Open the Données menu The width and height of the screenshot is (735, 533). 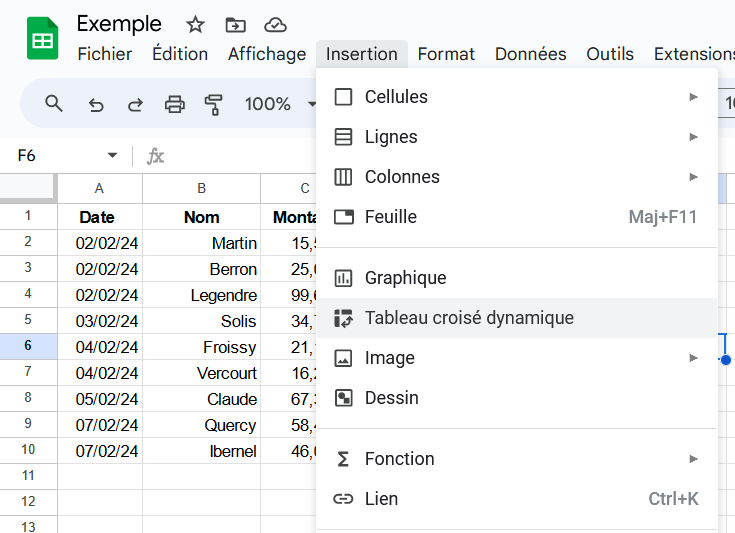click(x=531, y=54)
